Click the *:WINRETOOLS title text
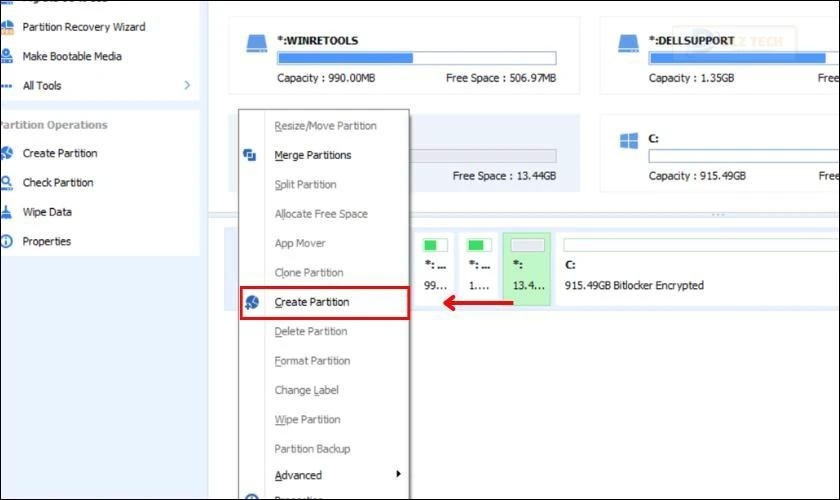Viewport: 840px width, 500px height. (318, 41)
